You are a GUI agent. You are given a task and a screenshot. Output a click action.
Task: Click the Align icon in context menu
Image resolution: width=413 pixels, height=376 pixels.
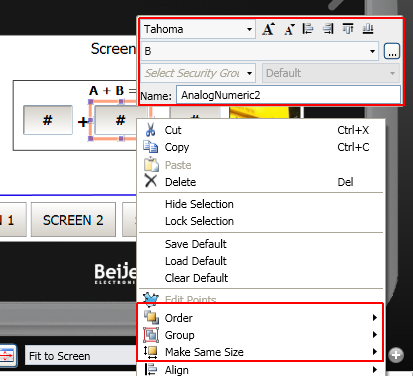[151, 369]
